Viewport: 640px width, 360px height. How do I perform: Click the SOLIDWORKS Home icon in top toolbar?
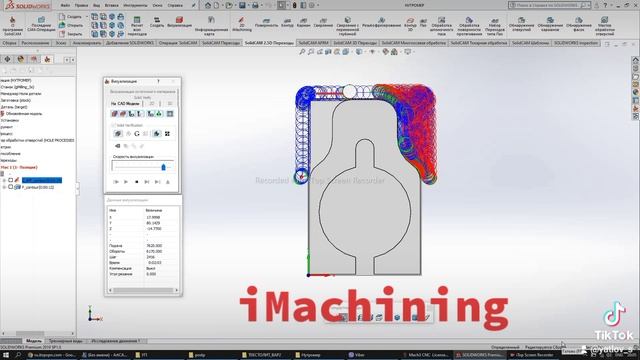click(x=208, y=5)
